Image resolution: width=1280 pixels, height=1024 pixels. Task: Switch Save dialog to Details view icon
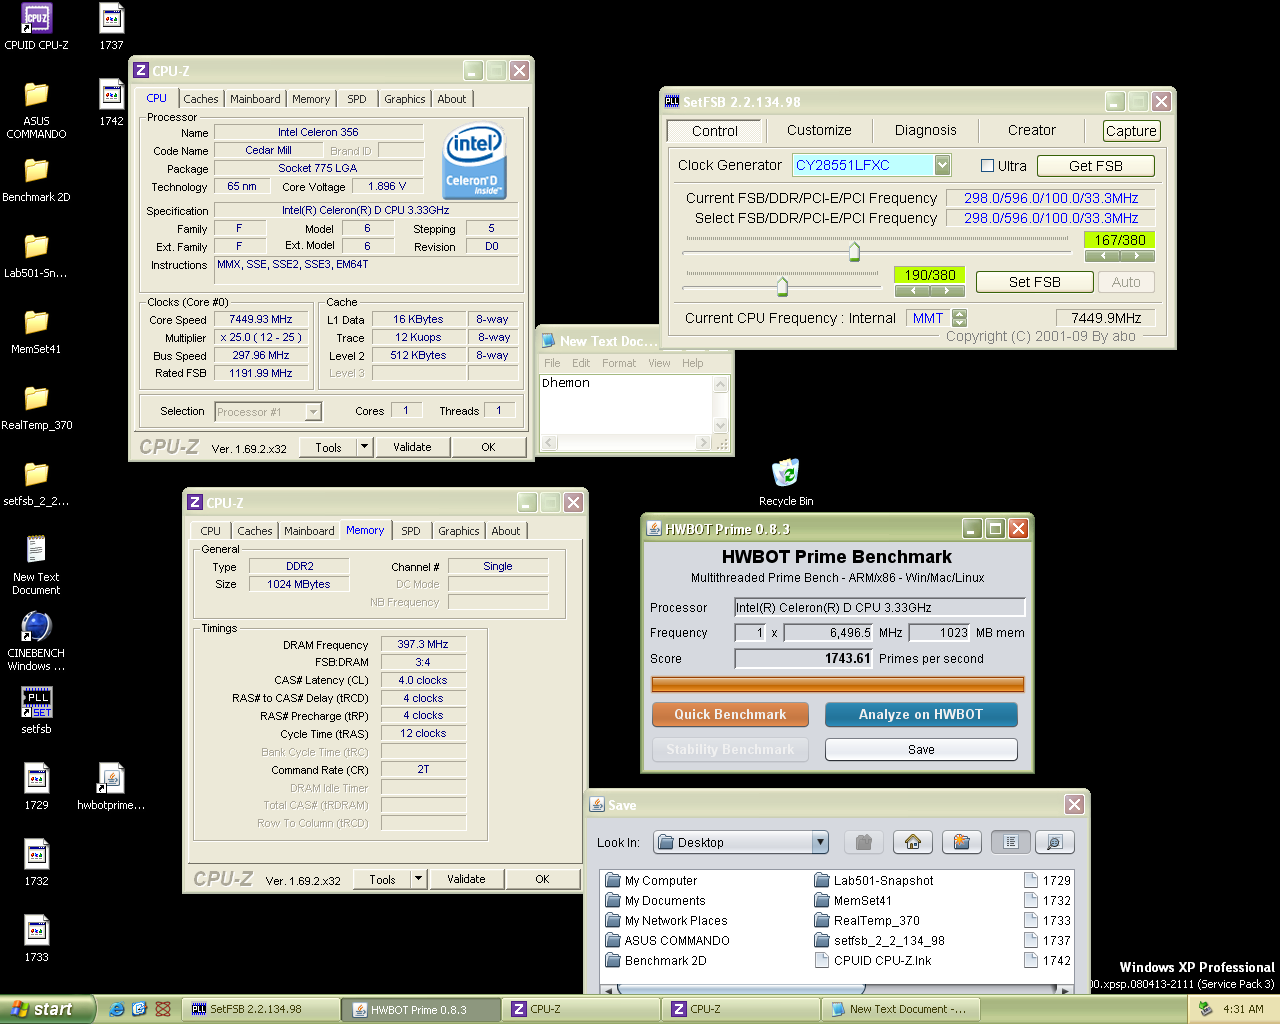pos(1054,842)
